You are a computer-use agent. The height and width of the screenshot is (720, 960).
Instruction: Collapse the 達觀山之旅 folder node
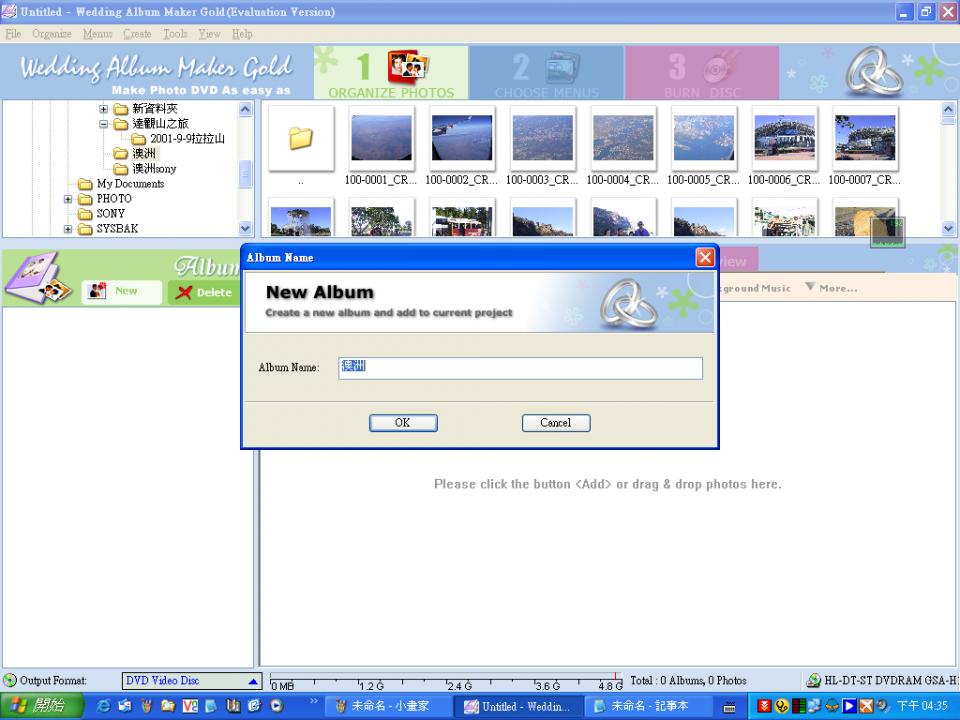[x=103, y=124]
